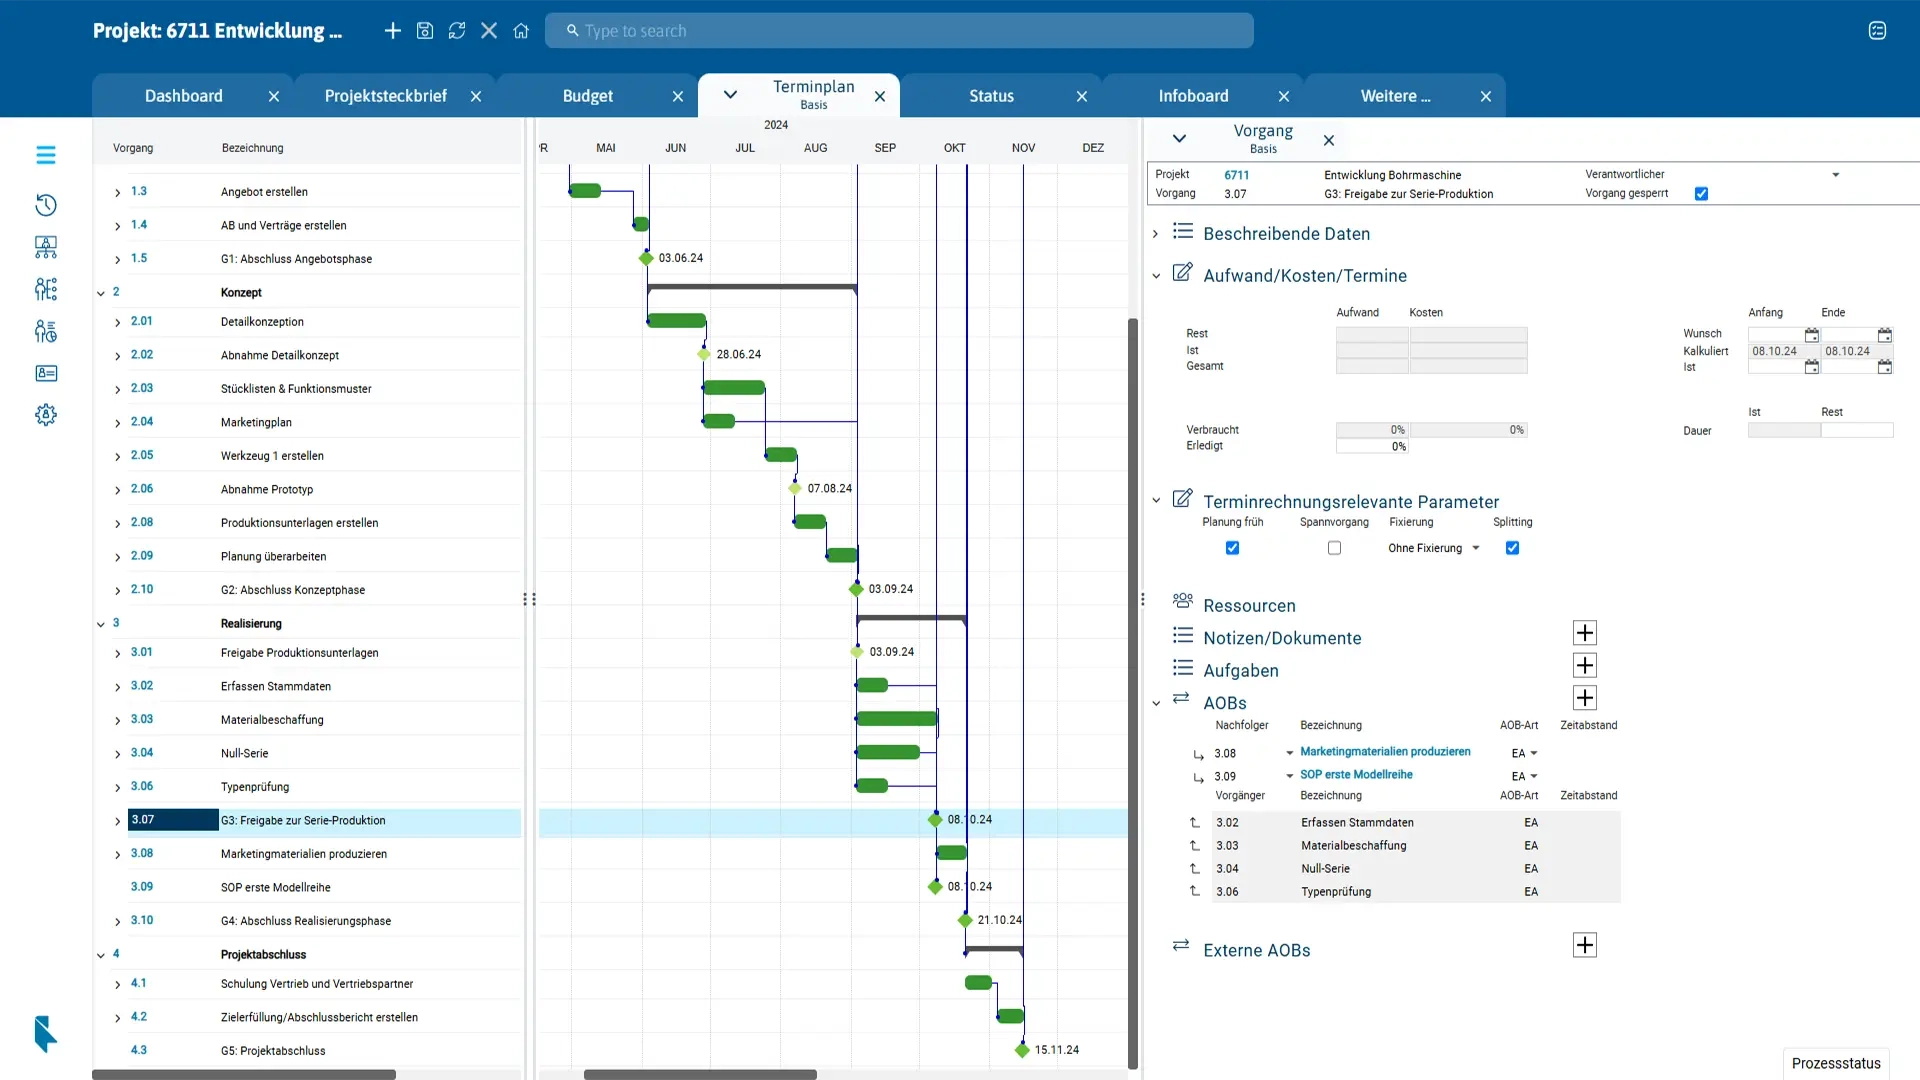The height and width of the screenshot is (1080, 1920).
Task: Click the refresh icon in header
Action: [457, 31]
